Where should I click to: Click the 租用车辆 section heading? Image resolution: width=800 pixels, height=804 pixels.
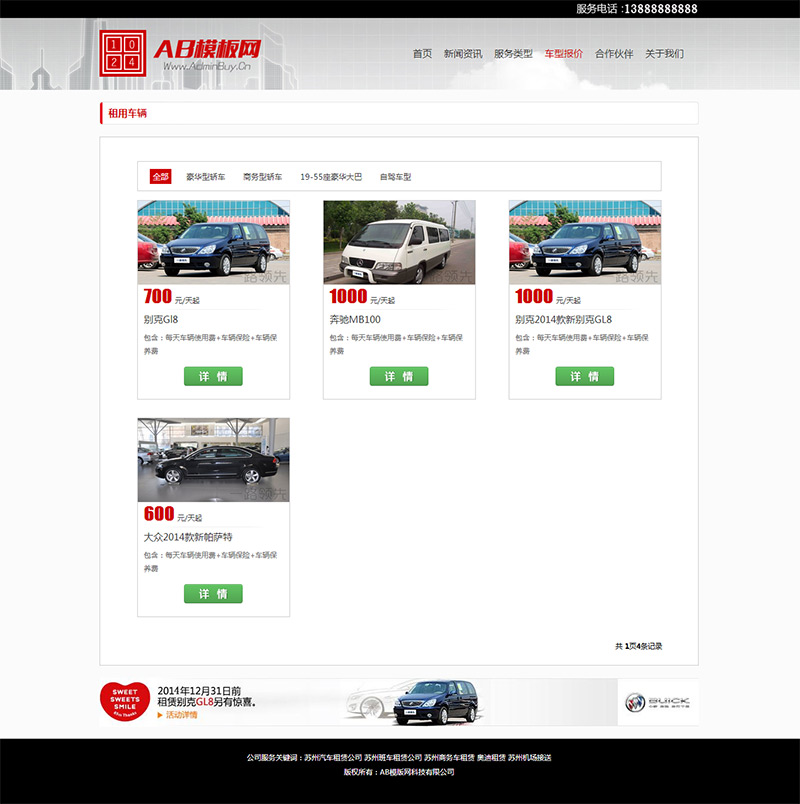pos(127,113)
